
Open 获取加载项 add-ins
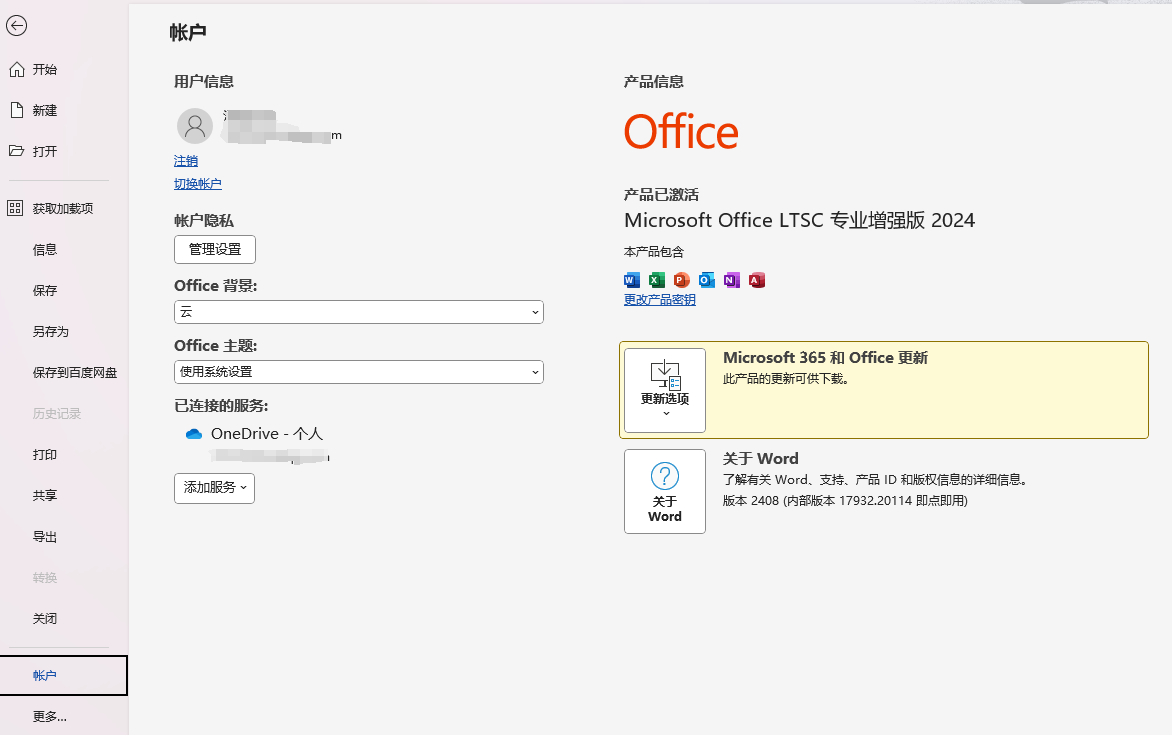(x=64, y=209)
